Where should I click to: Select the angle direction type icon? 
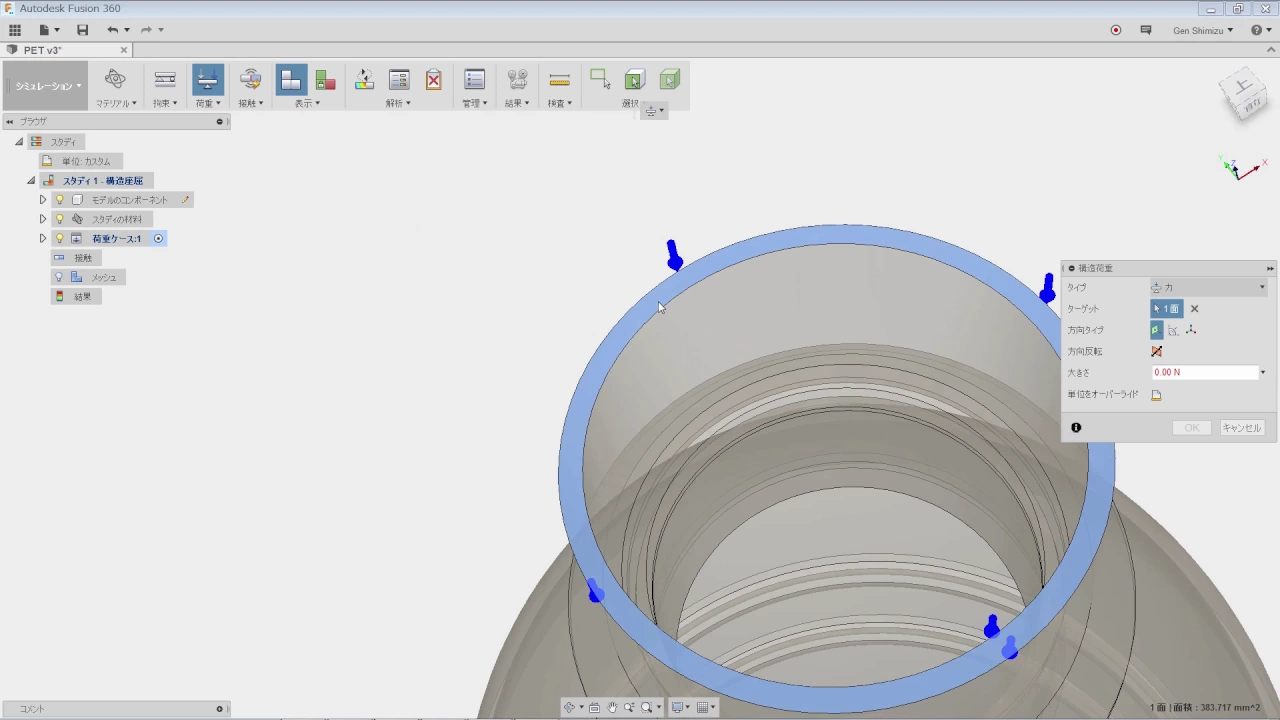click(x=1174, y=330)
